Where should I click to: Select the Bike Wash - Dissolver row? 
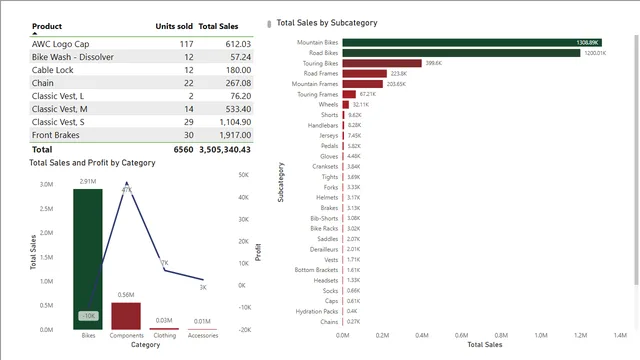click(141, 57)
